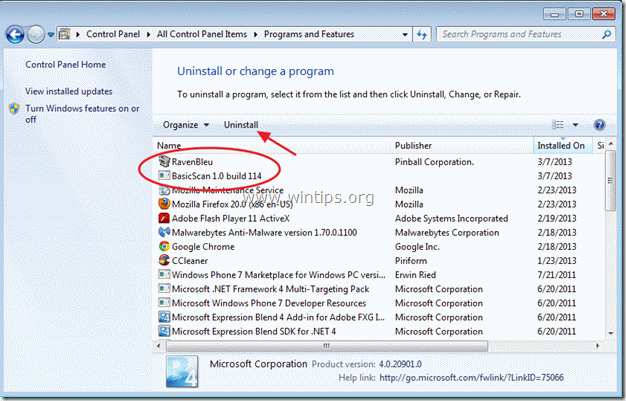This screenshot has height=401, width=626.
Task: Click the refresh button beside address bar
Action: coord(422,35)
